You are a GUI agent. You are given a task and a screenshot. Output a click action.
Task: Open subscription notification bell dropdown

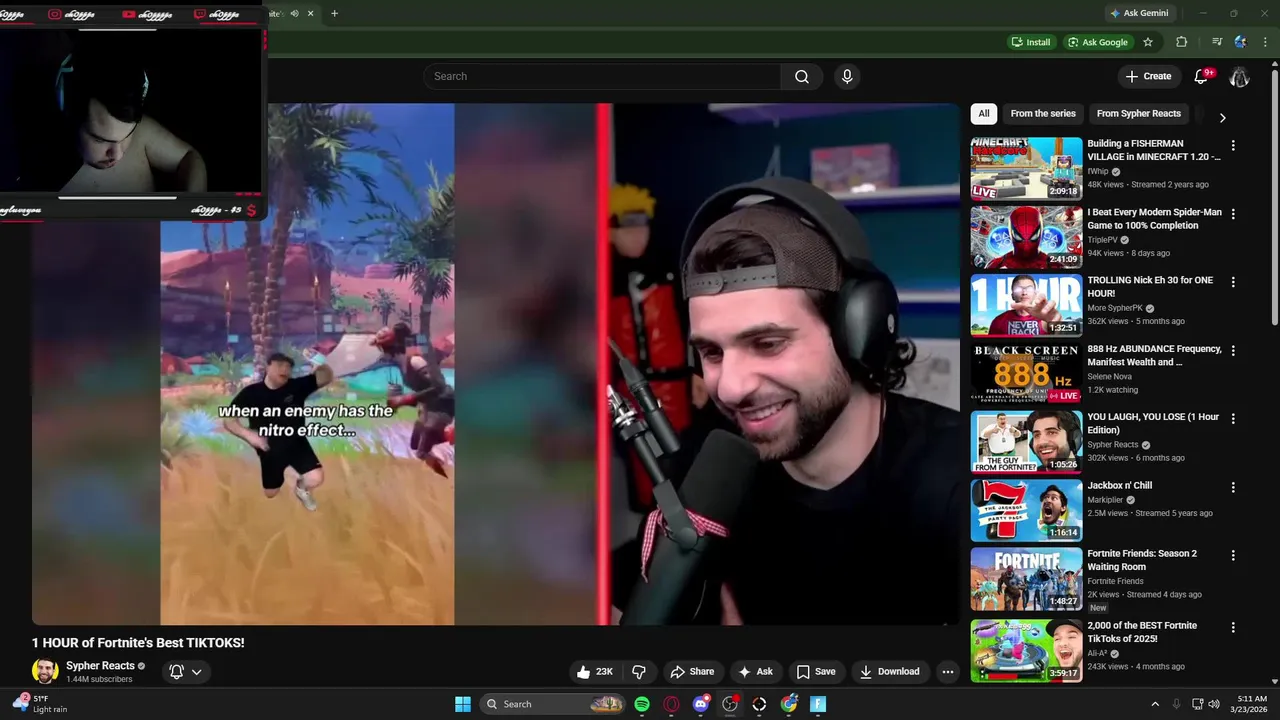click(186, 672)
